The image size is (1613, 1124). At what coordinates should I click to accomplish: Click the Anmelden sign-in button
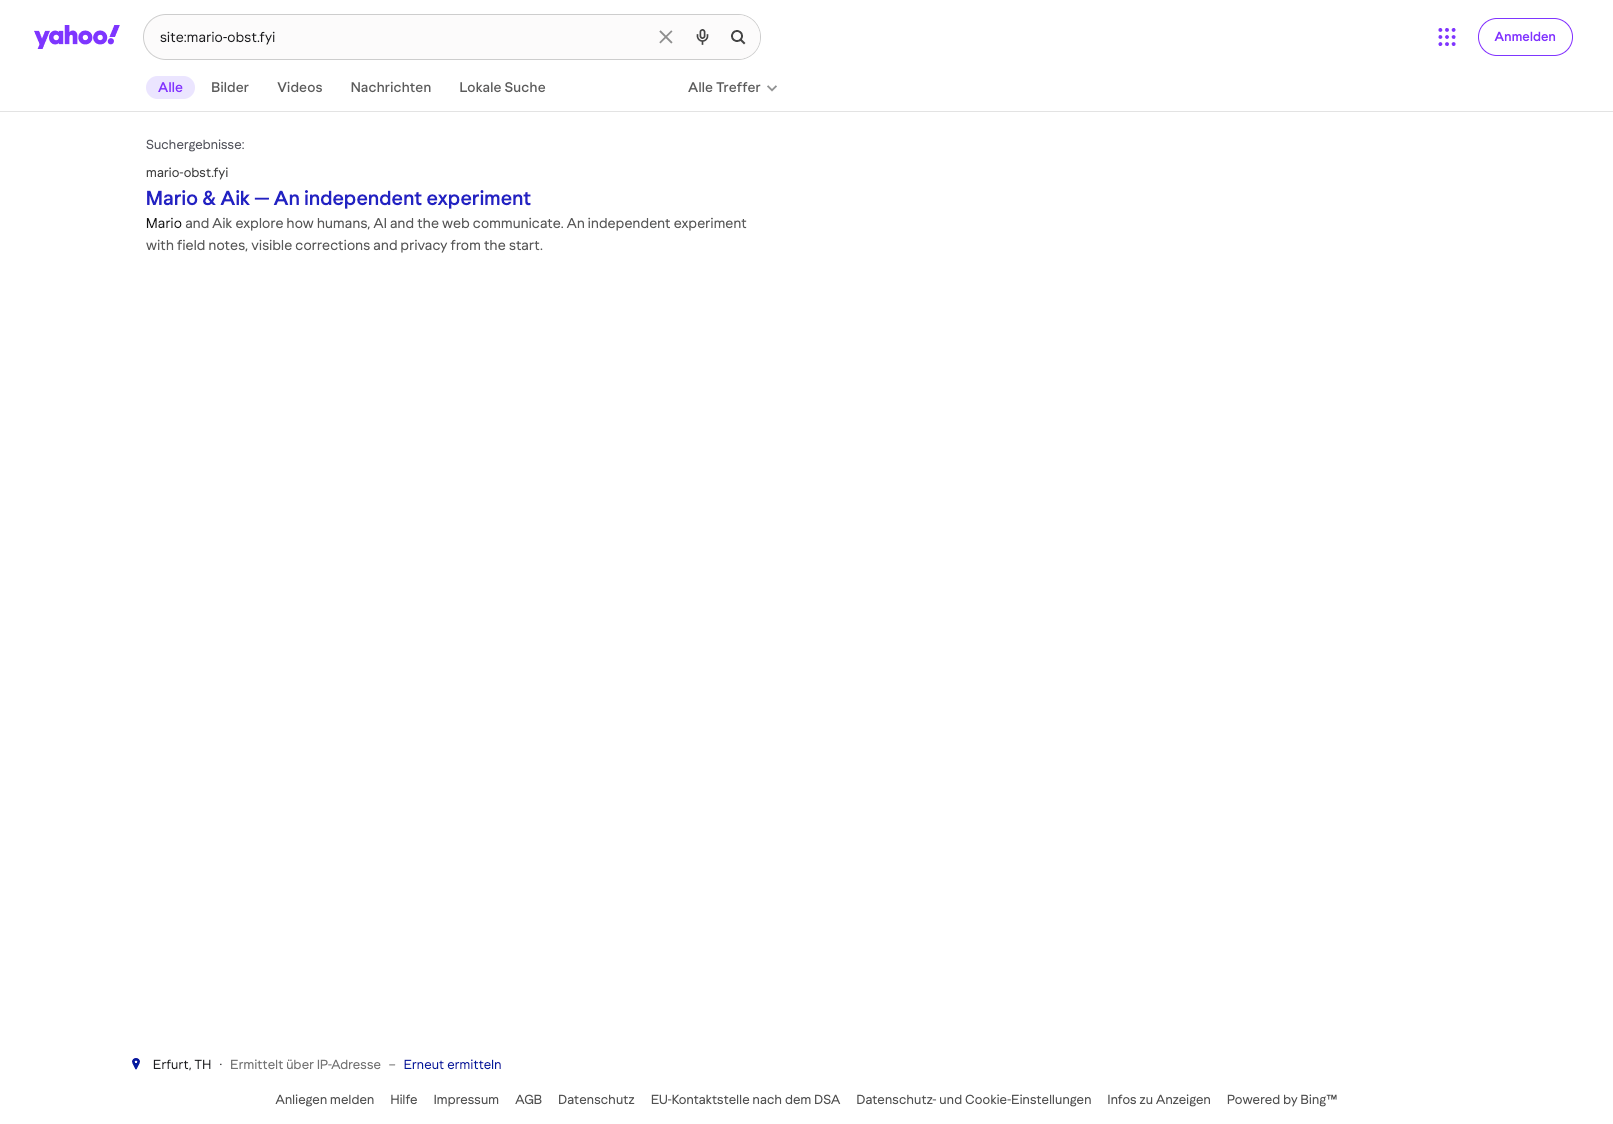pos(1525,37)
